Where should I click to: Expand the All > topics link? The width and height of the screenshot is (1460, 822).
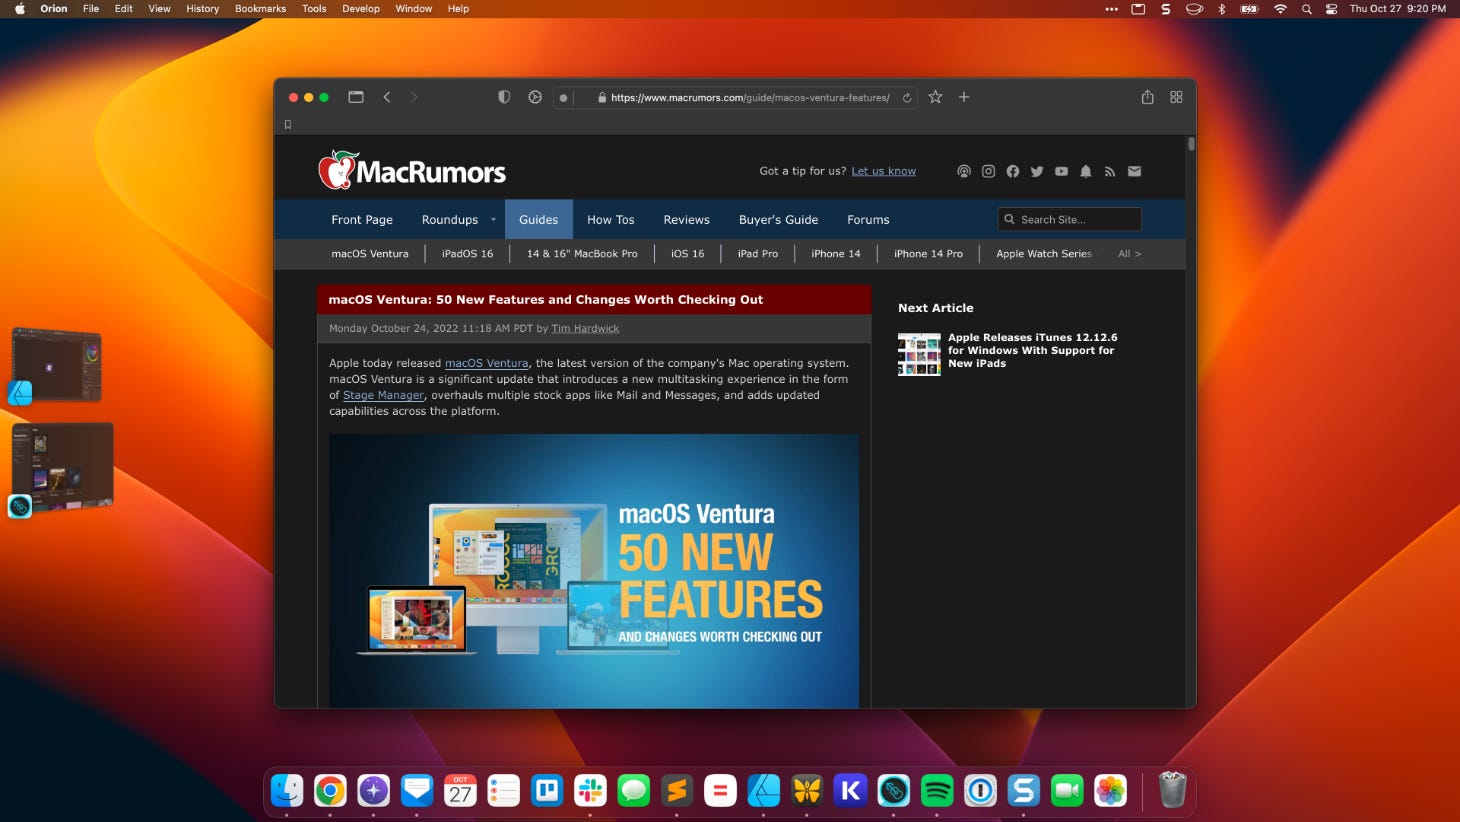tap(1129, 254)
